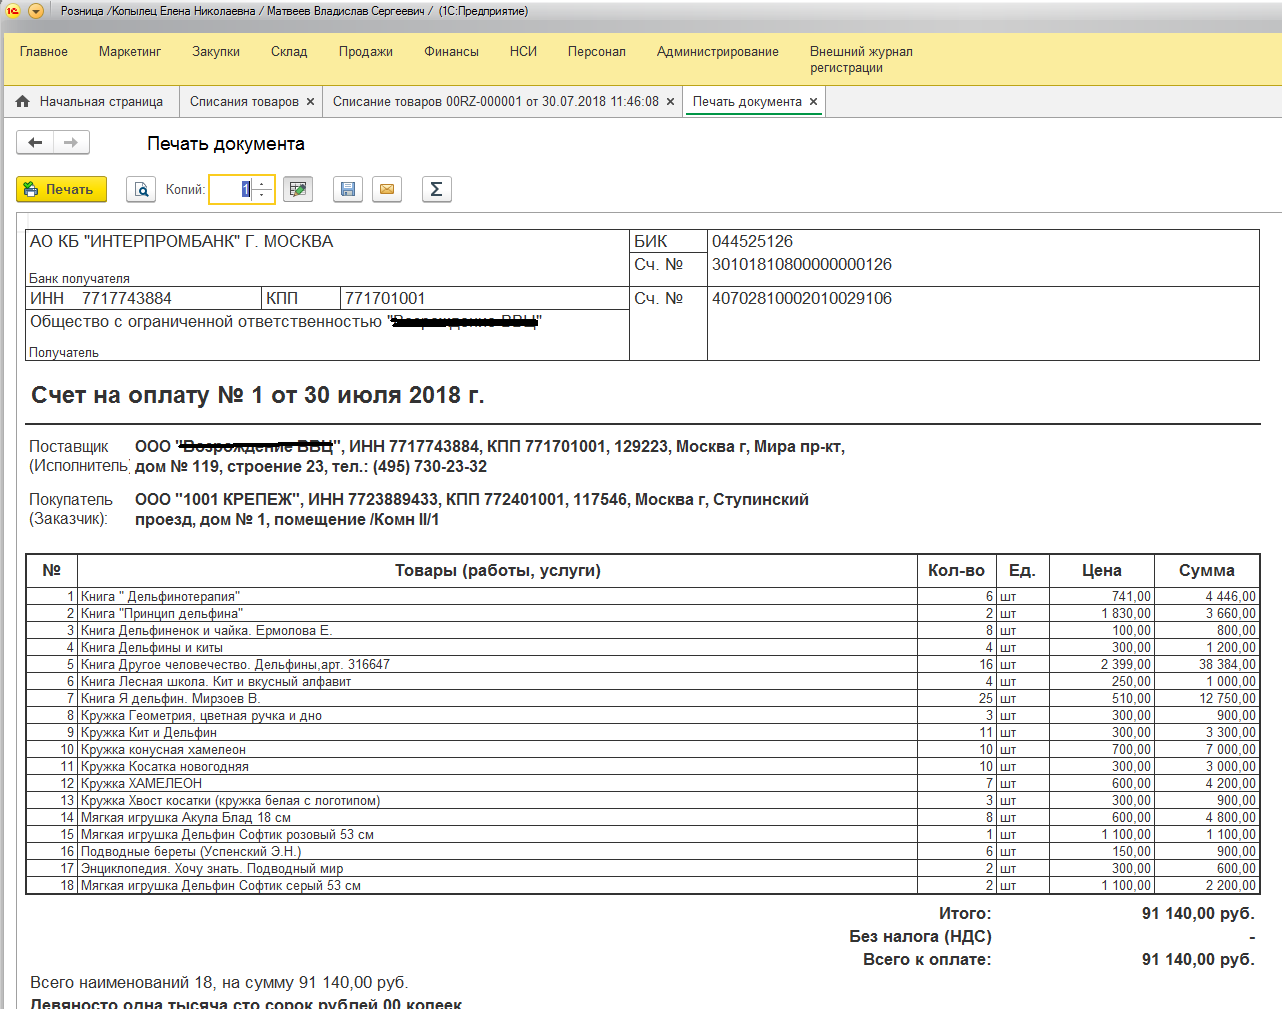Click the yellow Печать button
The image size is (1282, 1009).
click(61, 189)
